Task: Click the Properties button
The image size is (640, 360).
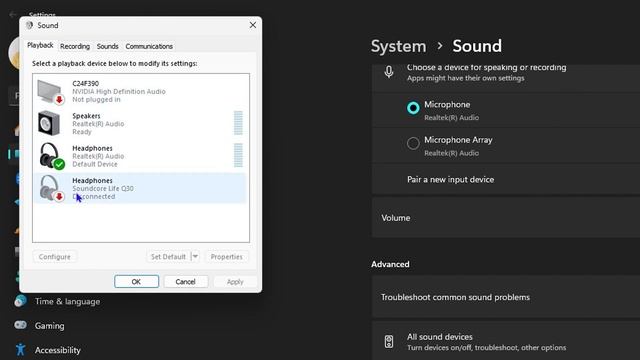Action: 227,256
